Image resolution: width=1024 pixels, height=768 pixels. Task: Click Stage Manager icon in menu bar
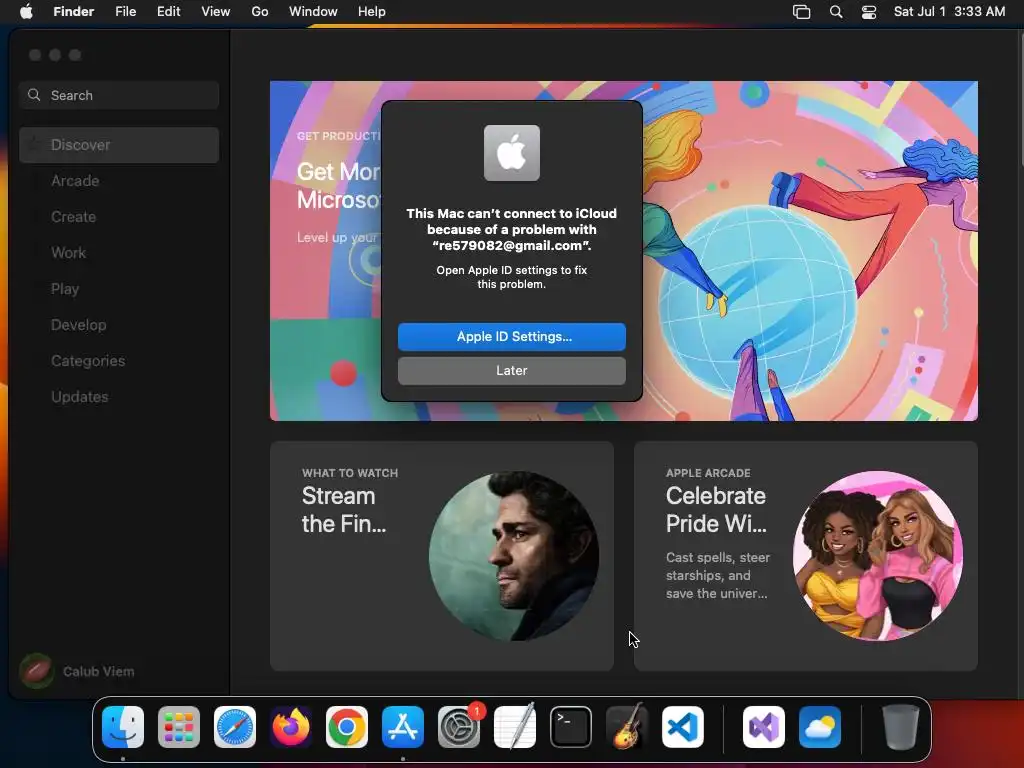coord(801,12)
